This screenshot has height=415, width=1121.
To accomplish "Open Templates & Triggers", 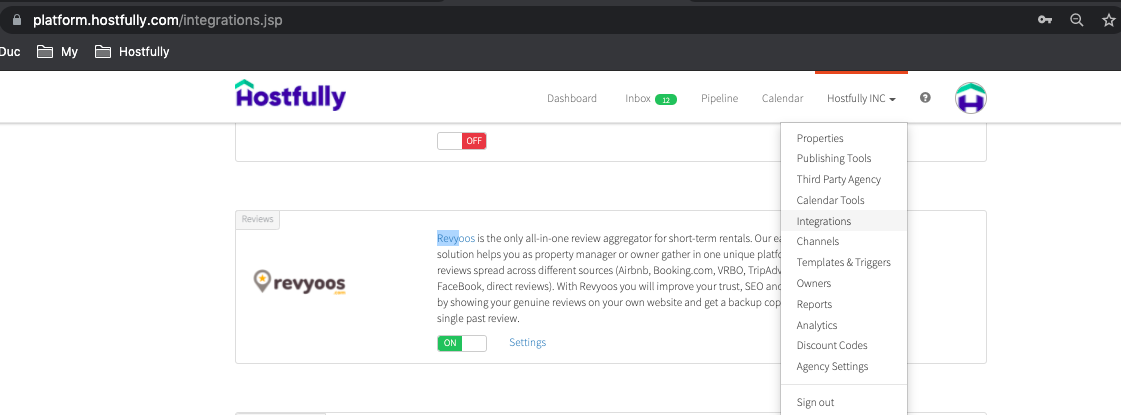I will pos(844,263).
